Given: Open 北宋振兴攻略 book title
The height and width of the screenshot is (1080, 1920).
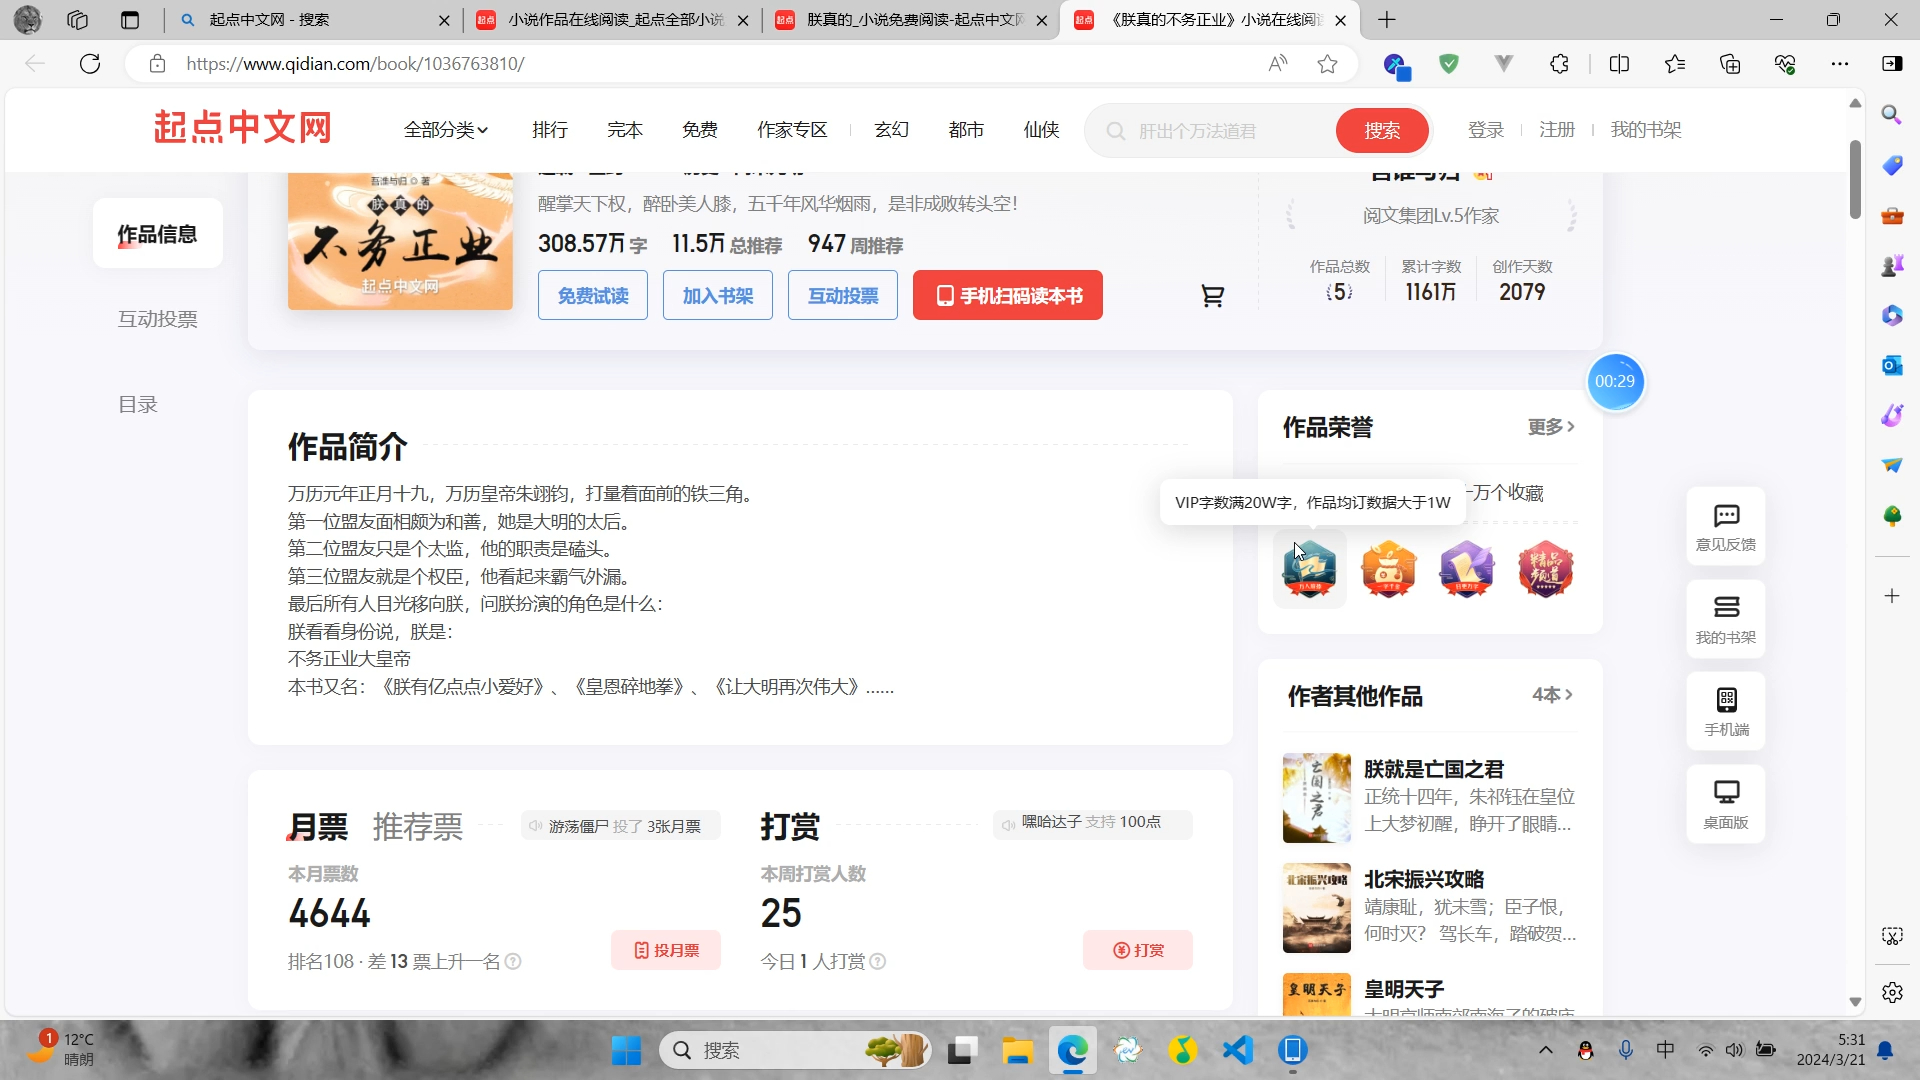Looking at the screenshot, I should click(x=1424, y=879).
